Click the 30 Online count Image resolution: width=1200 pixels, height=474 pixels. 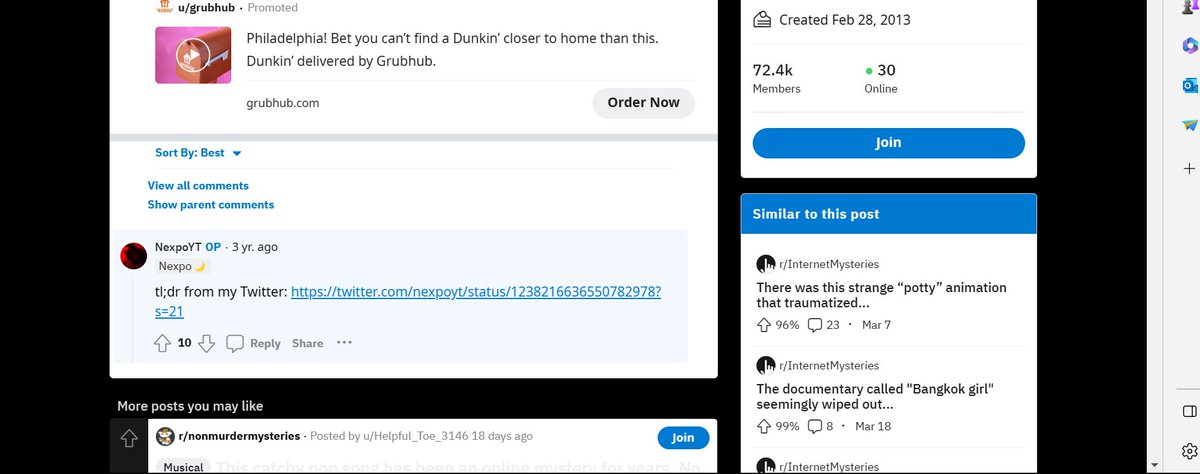881,78
